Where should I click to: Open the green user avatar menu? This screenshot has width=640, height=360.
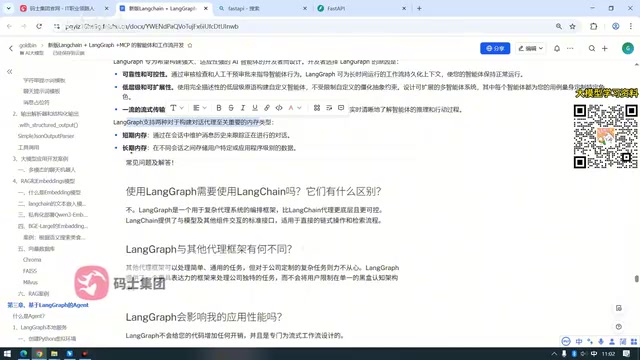click(628, 48)
